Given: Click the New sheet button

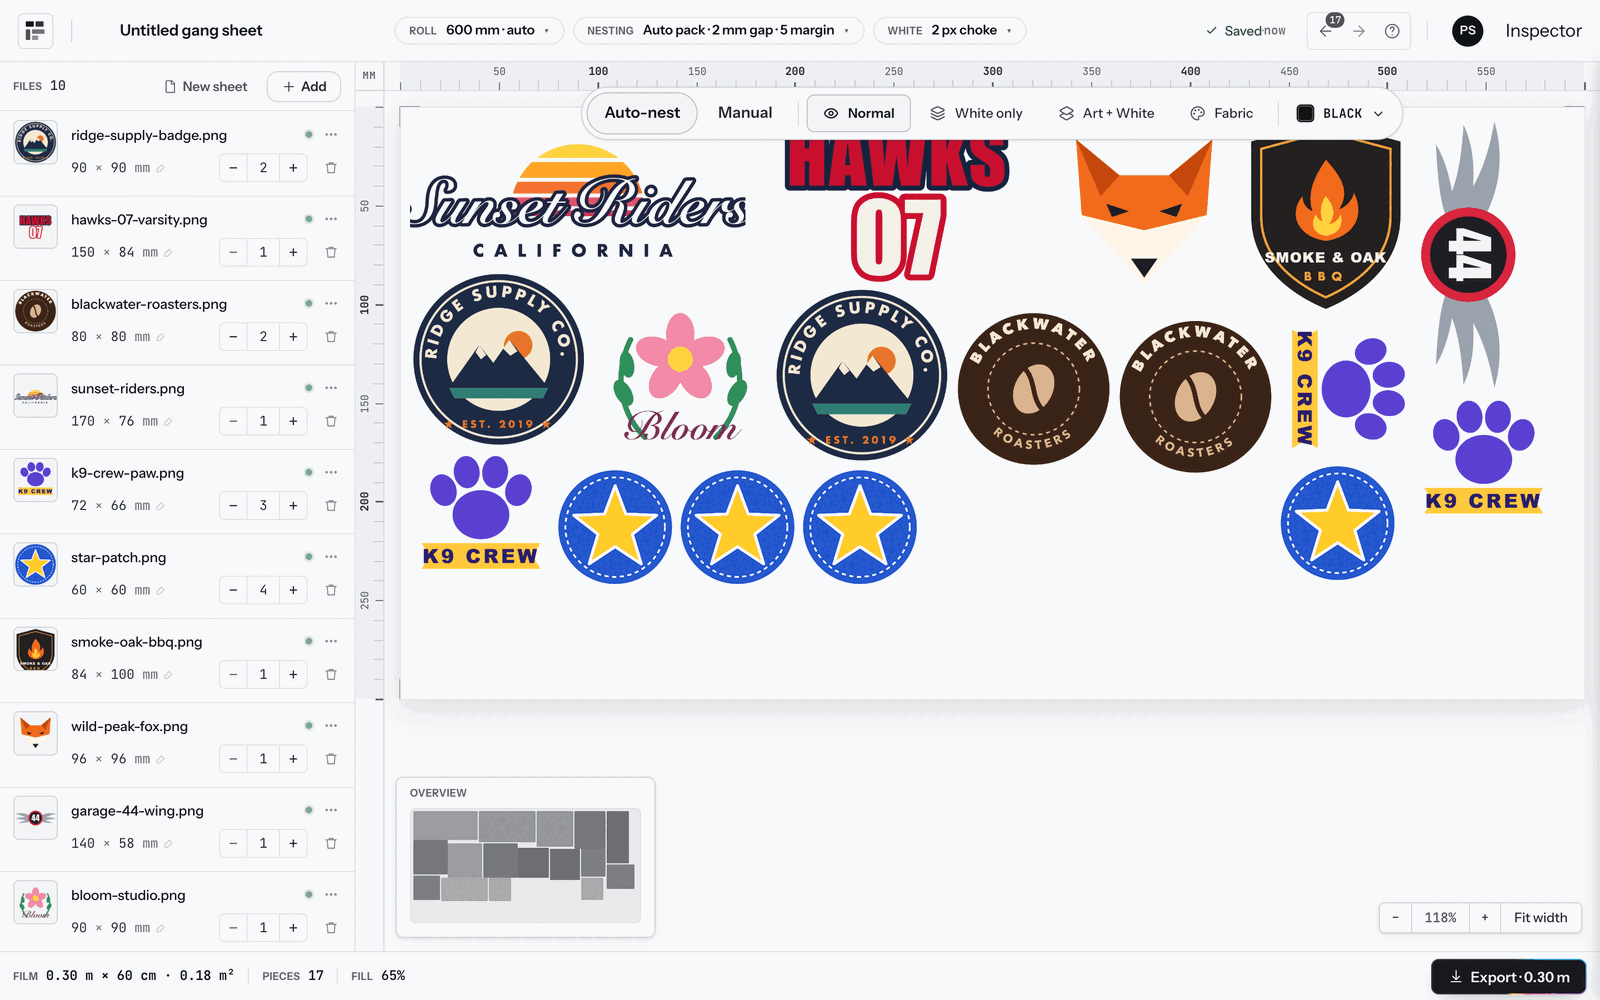Looking at the screenshot, I should (x=206, y=87).
